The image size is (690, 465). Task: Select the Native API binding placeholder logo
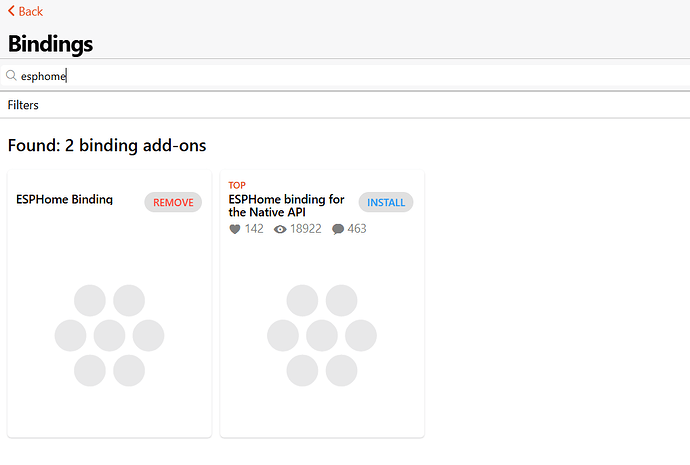tap(321, 335)
